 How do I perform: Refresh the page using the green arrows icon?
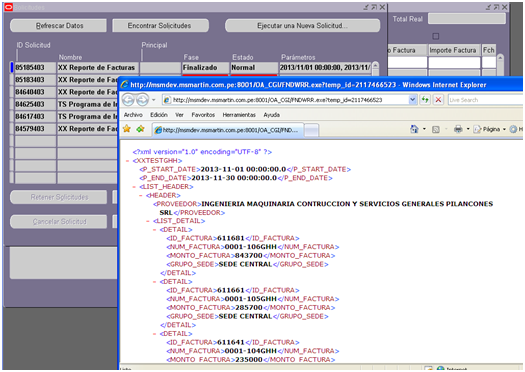425,99
